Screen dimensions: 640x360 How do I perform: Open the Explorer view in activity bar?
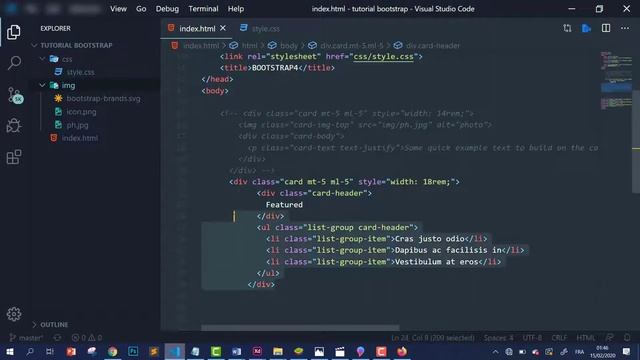13,32
